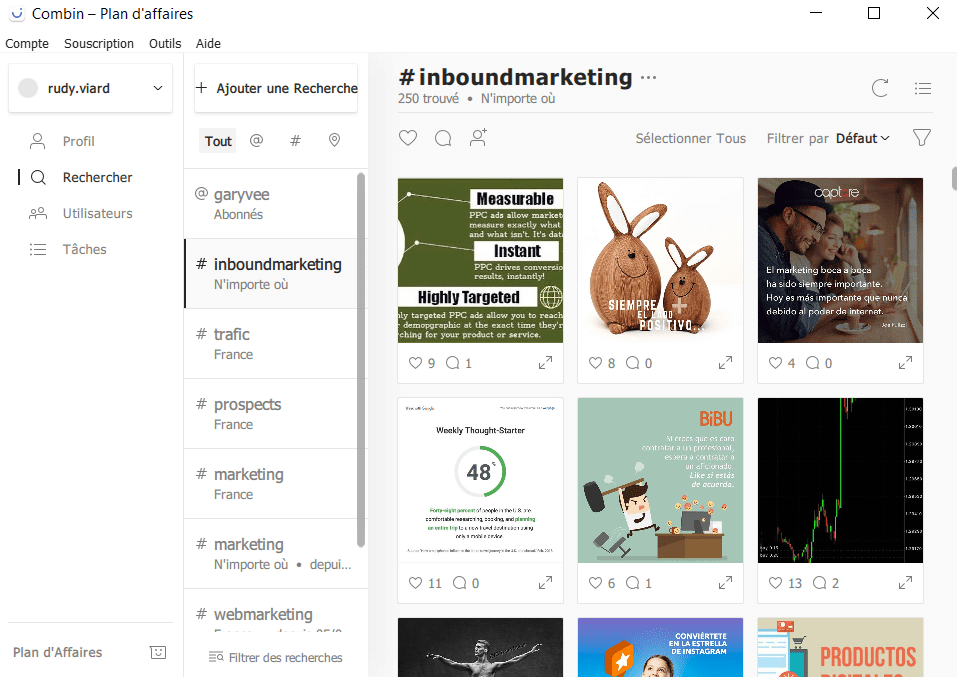Open the Compte menu
This screenshot has height=677, width=957.
27,43
